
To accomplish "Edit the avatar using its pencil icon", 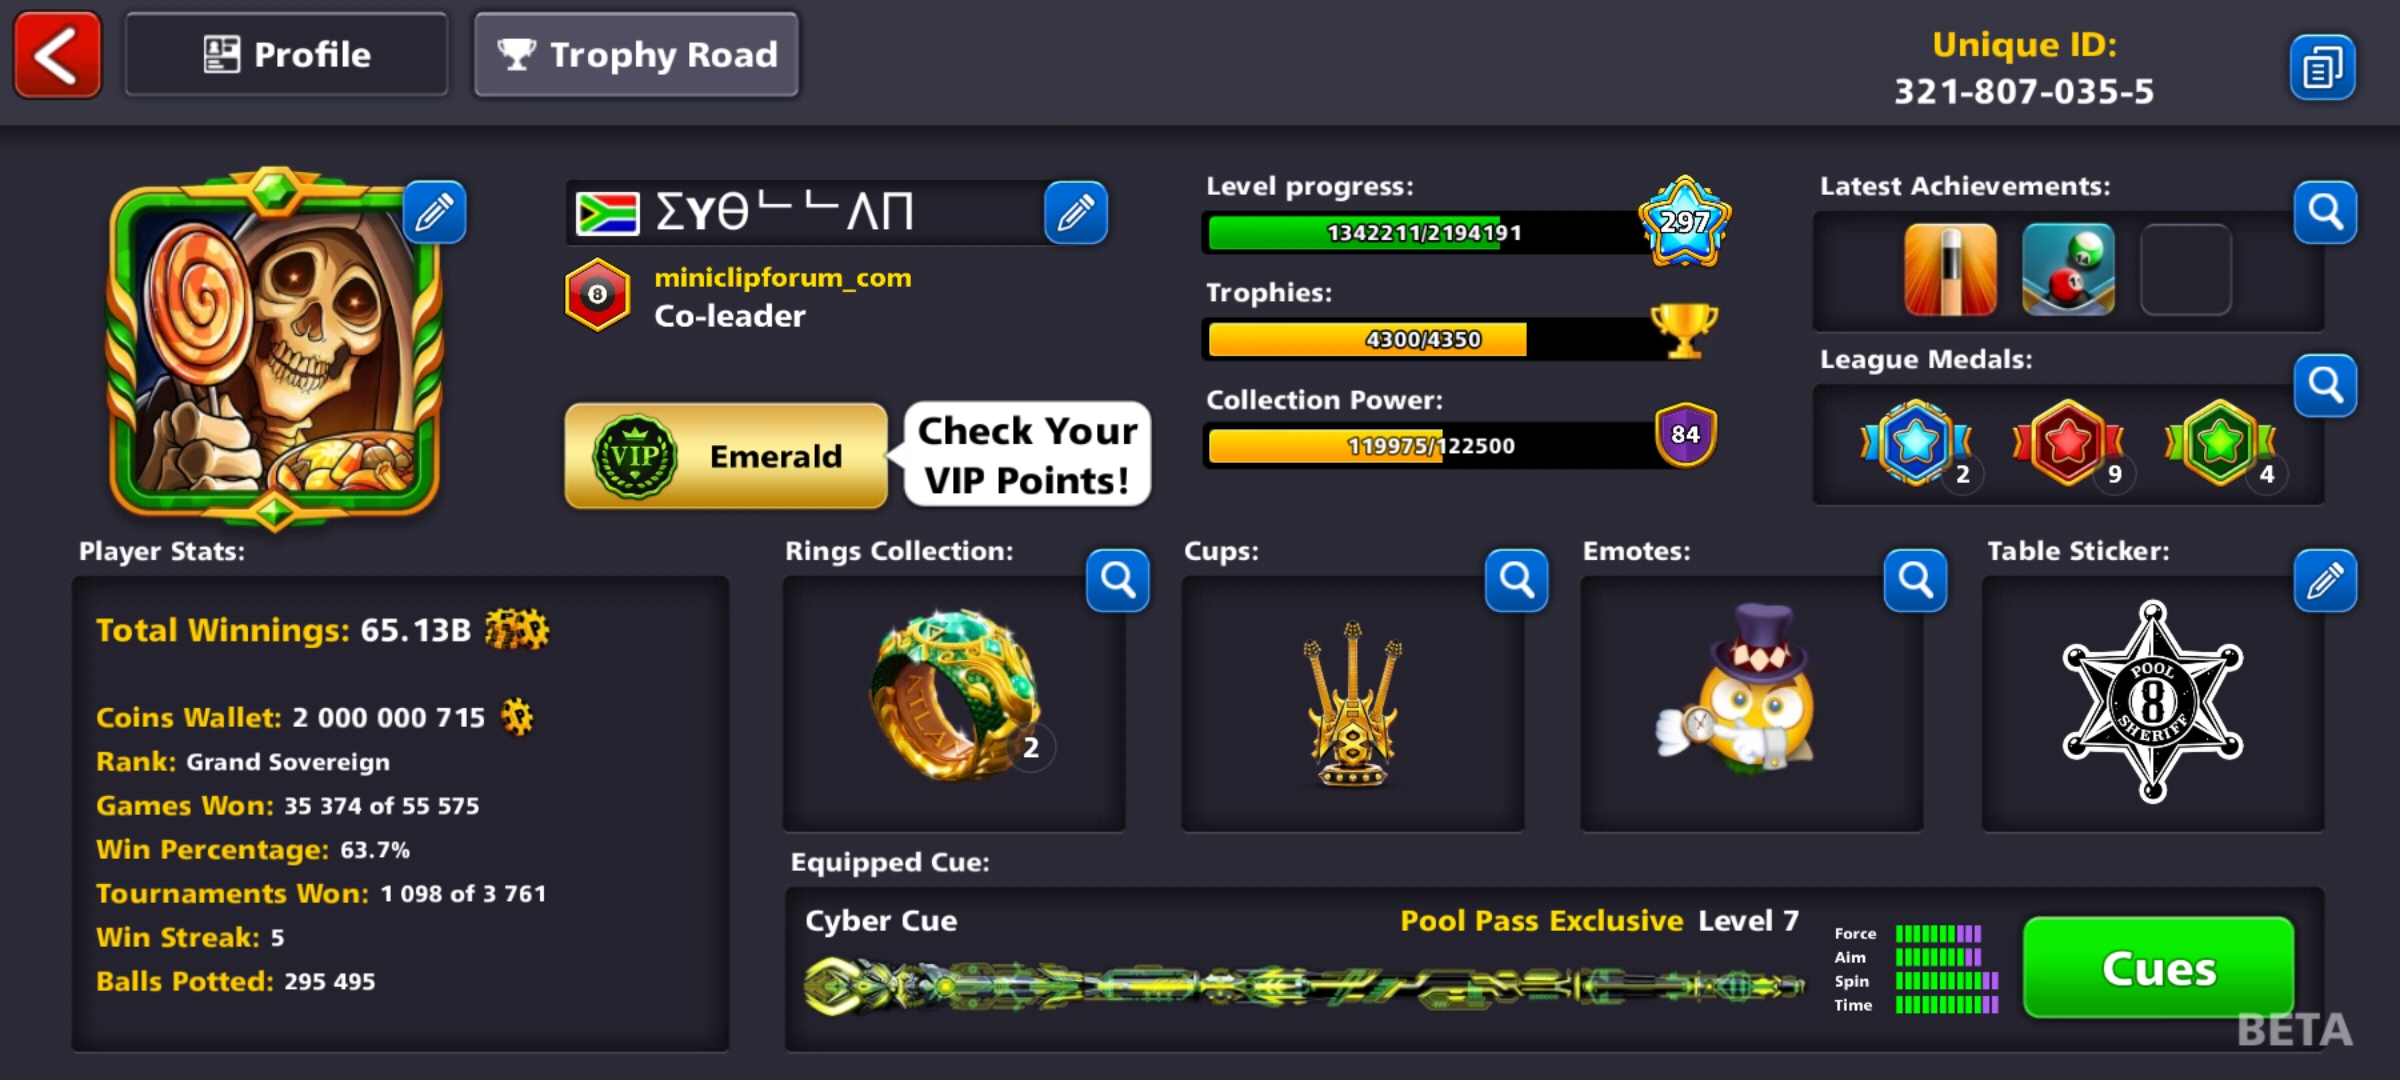I will (x=435, y=212).
